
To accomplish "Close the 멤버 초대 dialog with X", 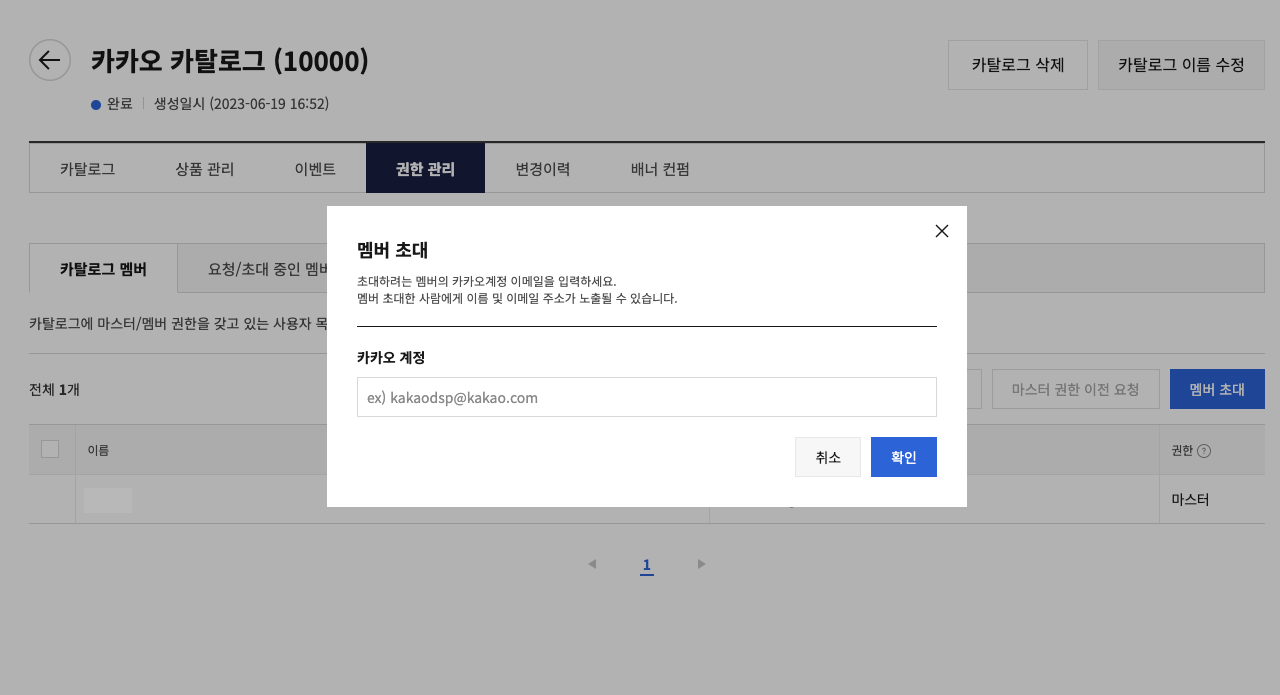I will pyautogui.click(x=941, y=231).
